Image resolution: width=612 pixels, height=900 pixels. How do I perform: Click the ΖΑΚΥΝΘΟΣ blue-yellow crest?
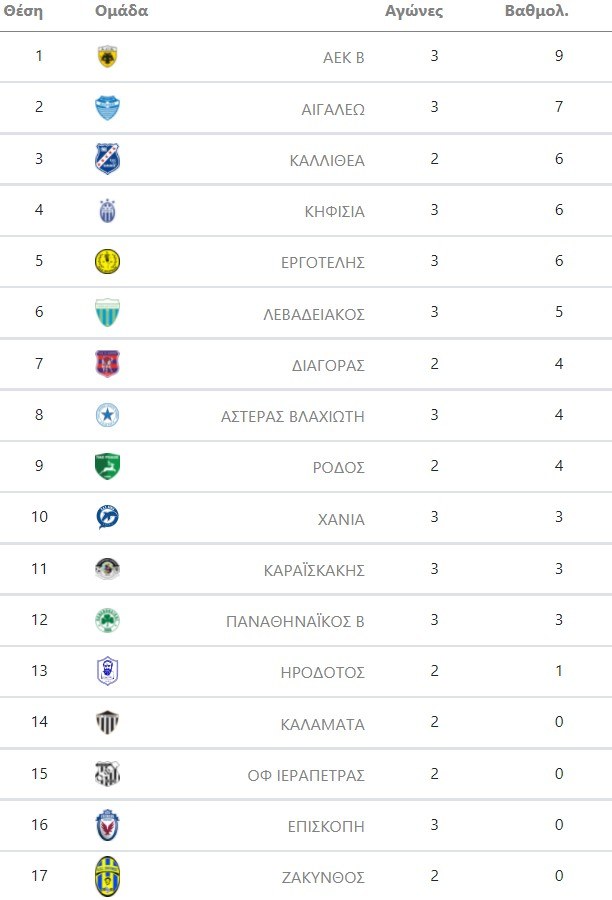107,877
